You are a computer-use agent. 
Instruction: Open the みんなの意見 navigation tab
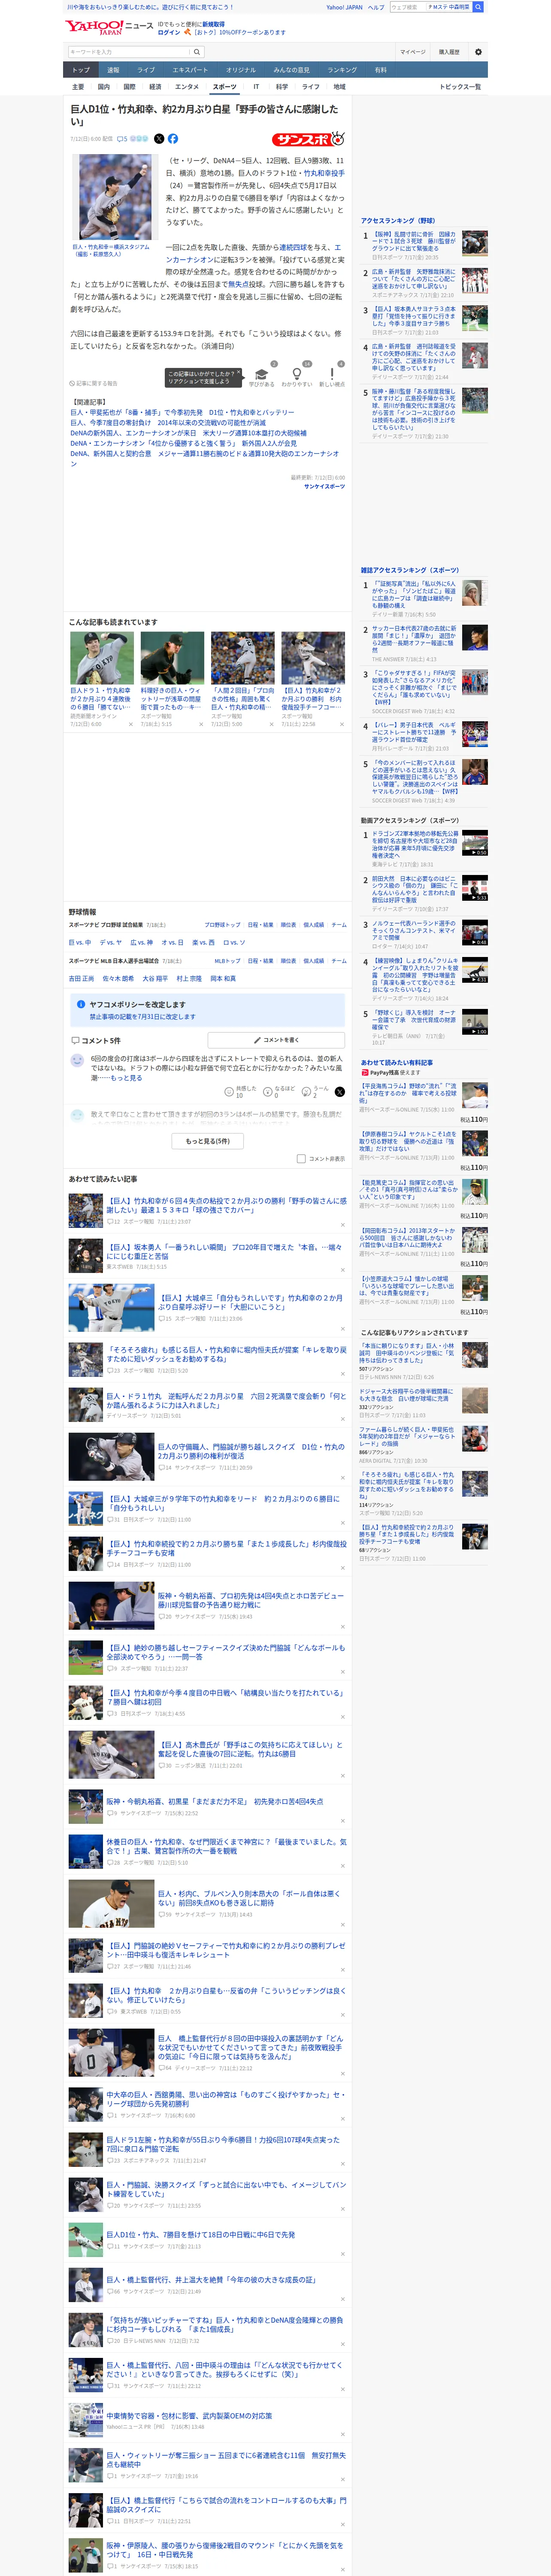pos(291,70)
